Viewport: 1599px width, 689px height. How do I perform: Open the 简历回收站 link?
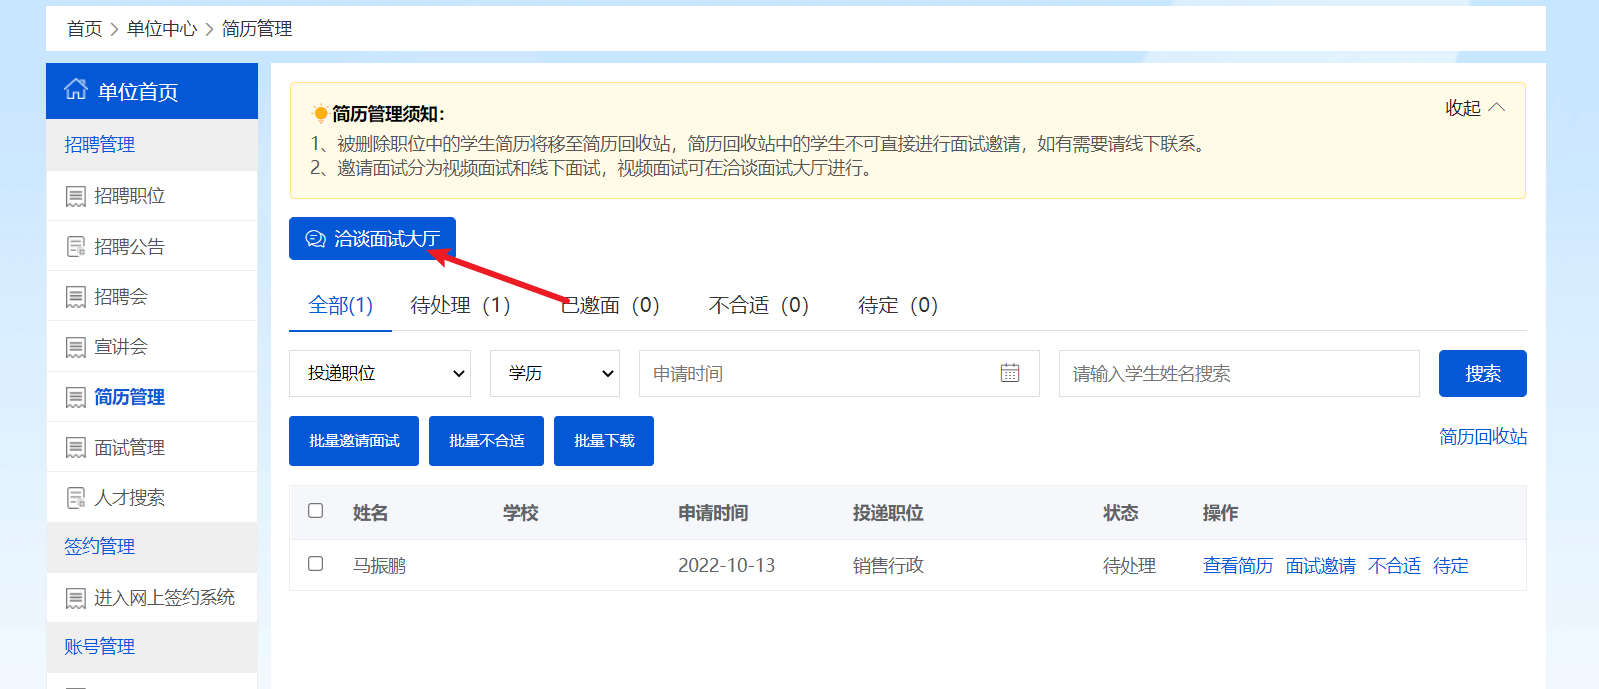(1482, 437)
